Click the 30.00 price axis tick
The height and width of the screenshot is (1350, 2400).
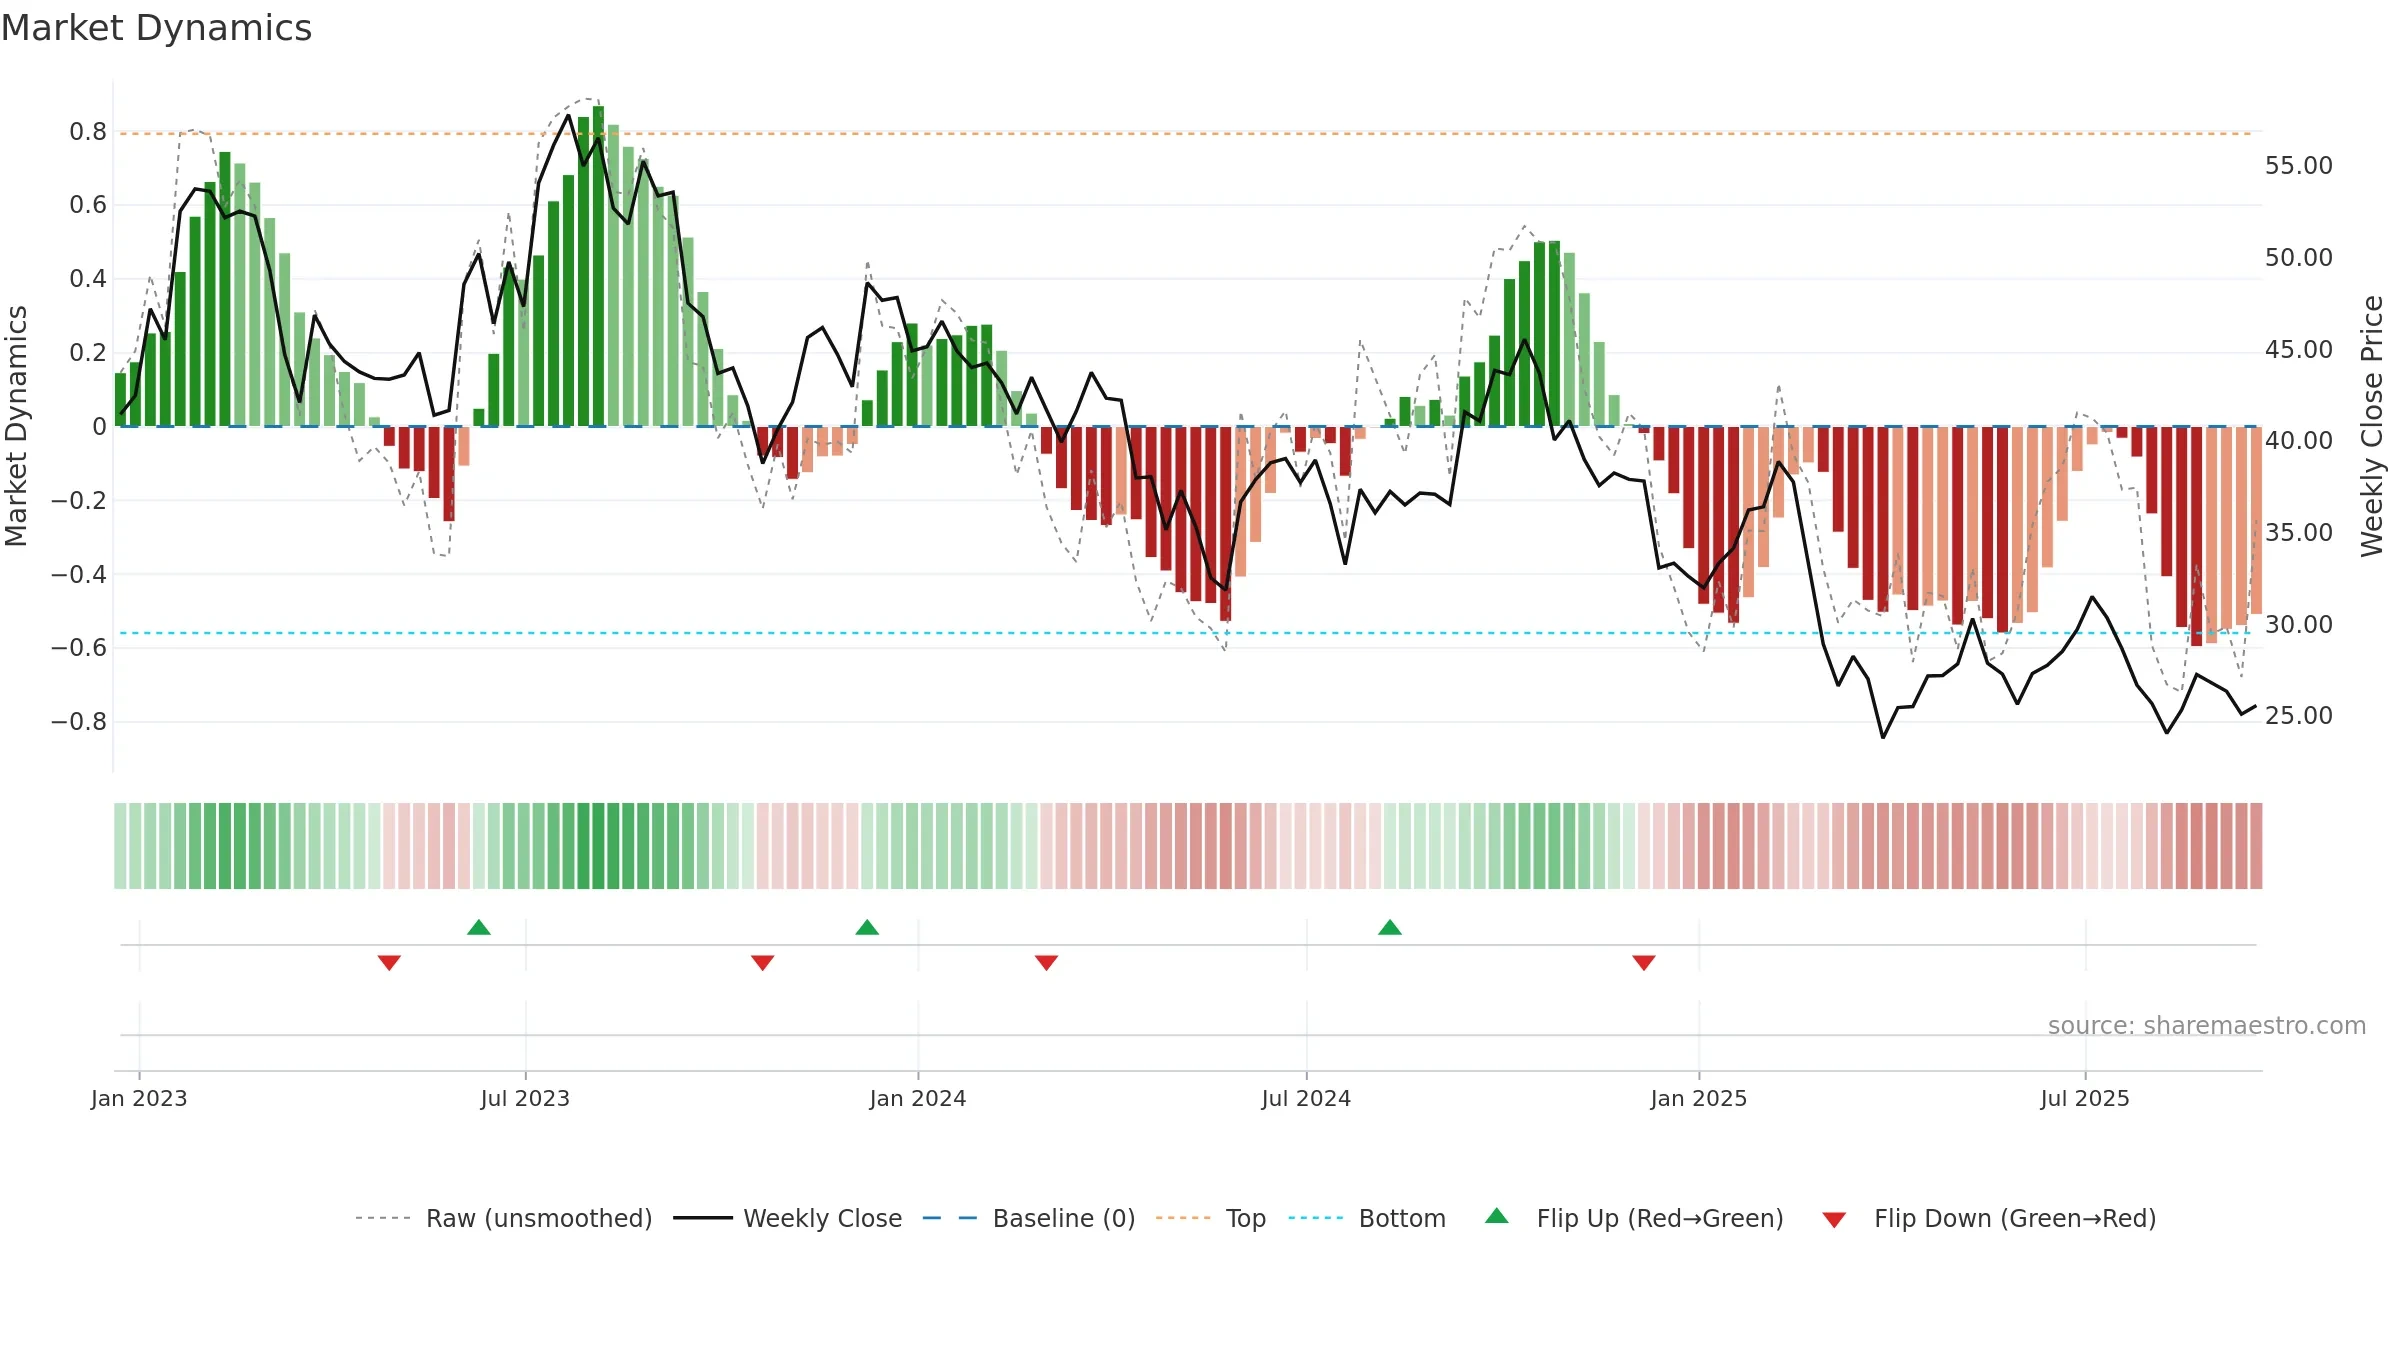(x=2299, y=625)
